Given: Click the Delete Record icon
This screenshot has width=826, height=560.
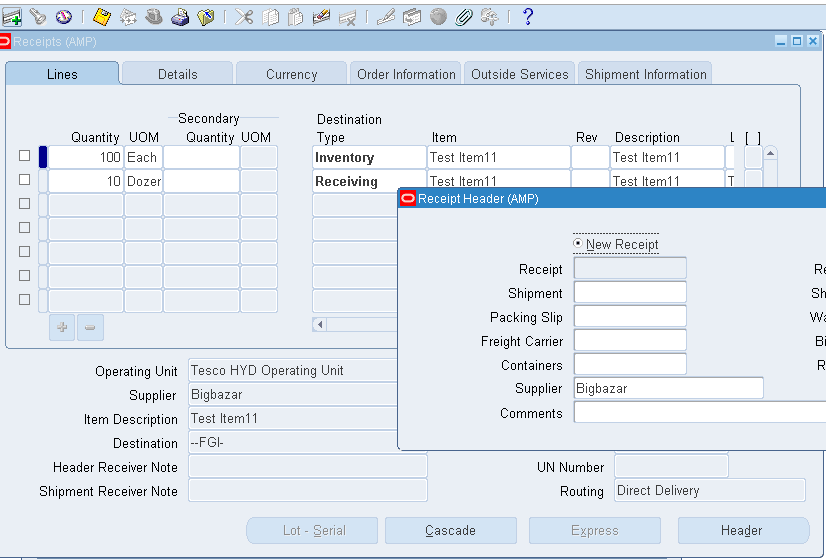Looking at the screenshot, I should pos(348,17).
